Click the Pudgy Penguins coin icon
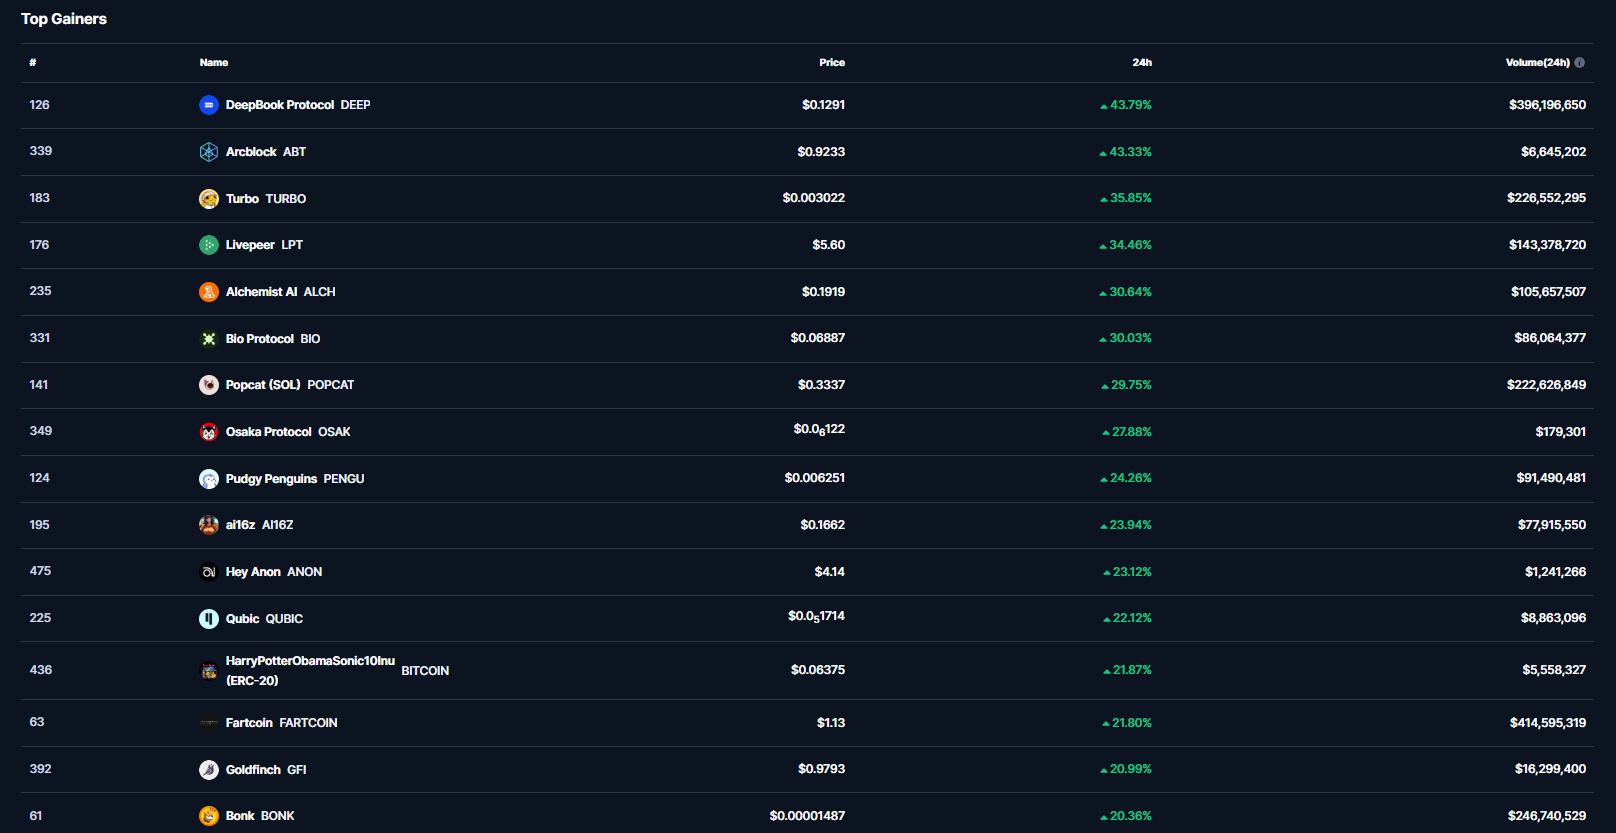This screenshot has width=1616, height=833. (x=209, y=479)
